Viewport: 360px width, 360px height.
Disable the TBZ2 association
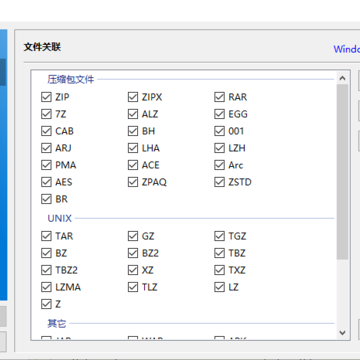tap(46, 270)
